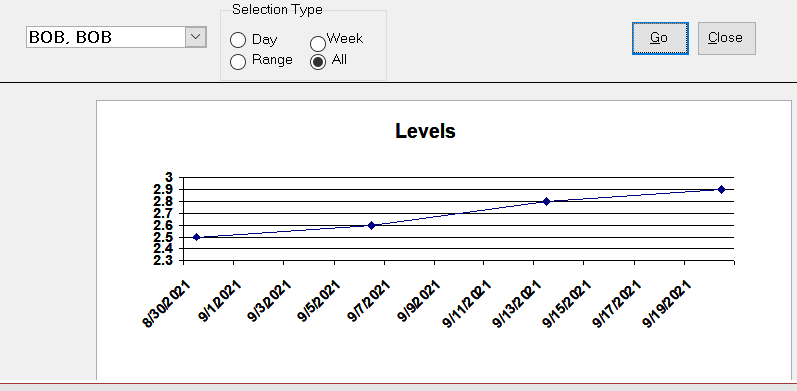Click the 2.4 y-axis label
Viewport: 797px width, 391px height.
163,249
